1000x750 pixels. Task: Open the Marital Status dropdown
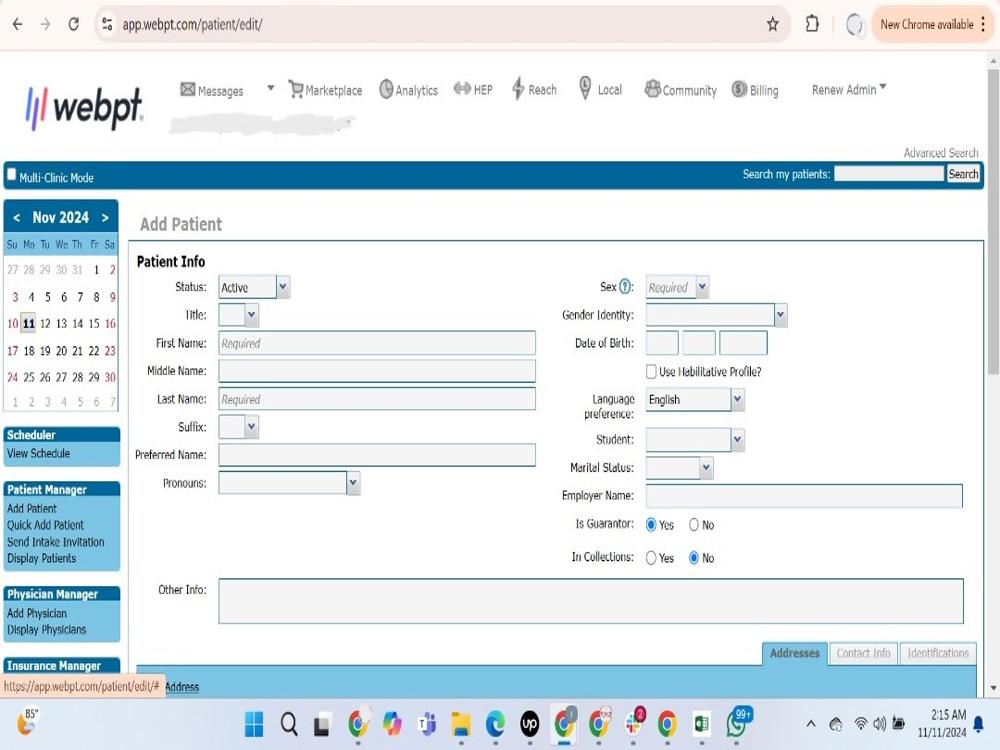(679, 467)
